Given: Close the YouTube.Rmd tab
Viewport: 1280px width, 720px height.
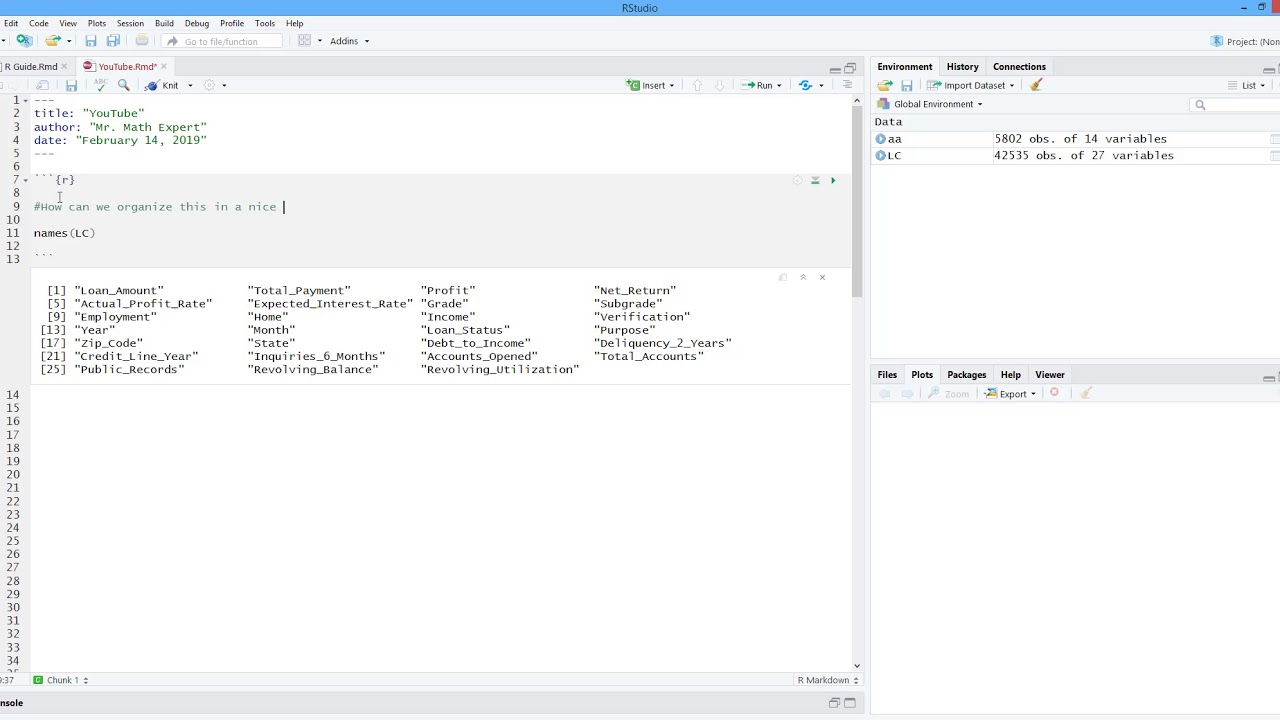Looking at the screenshot, I should point(164,67).
